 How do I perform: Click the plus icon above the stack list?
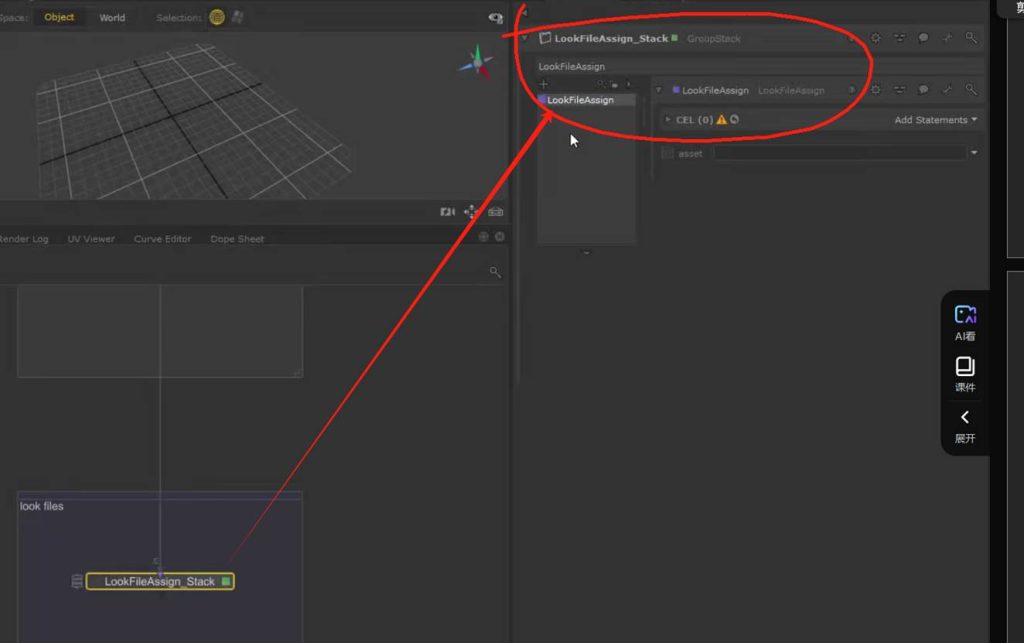pyautogui.click(x=544, y=84)
